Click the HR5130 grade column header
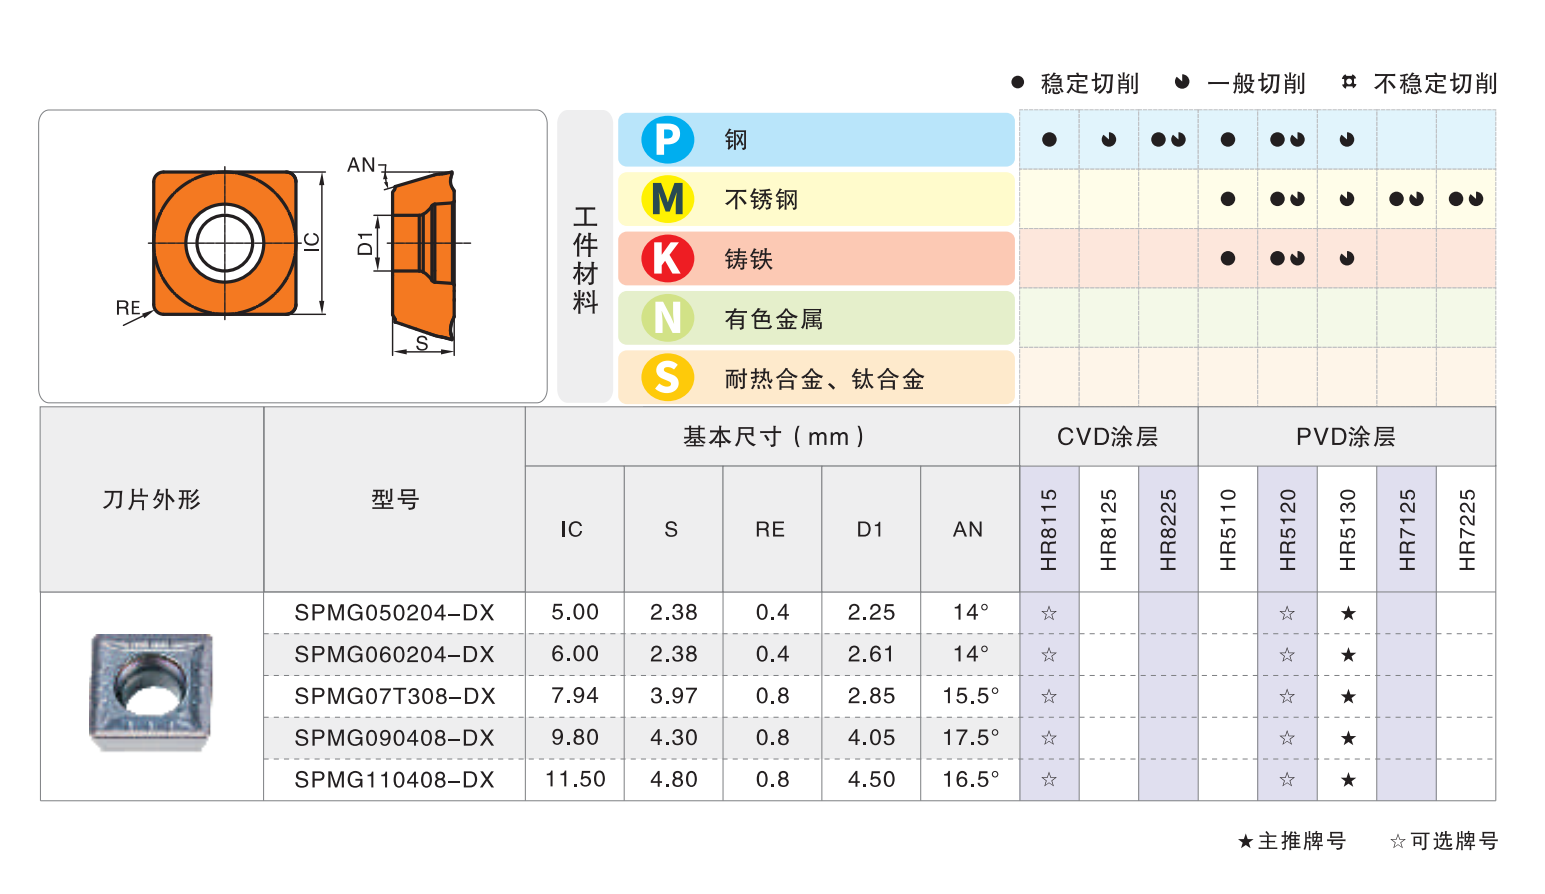 [1347, 529]
